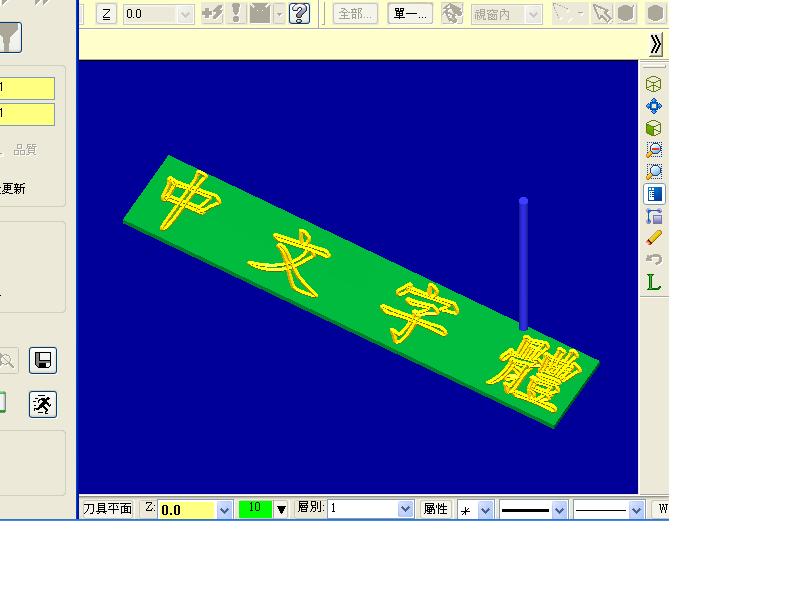Click the grey exclamation mark icon
The width and height of the screenshot is (800, 600).
[236, 14]
